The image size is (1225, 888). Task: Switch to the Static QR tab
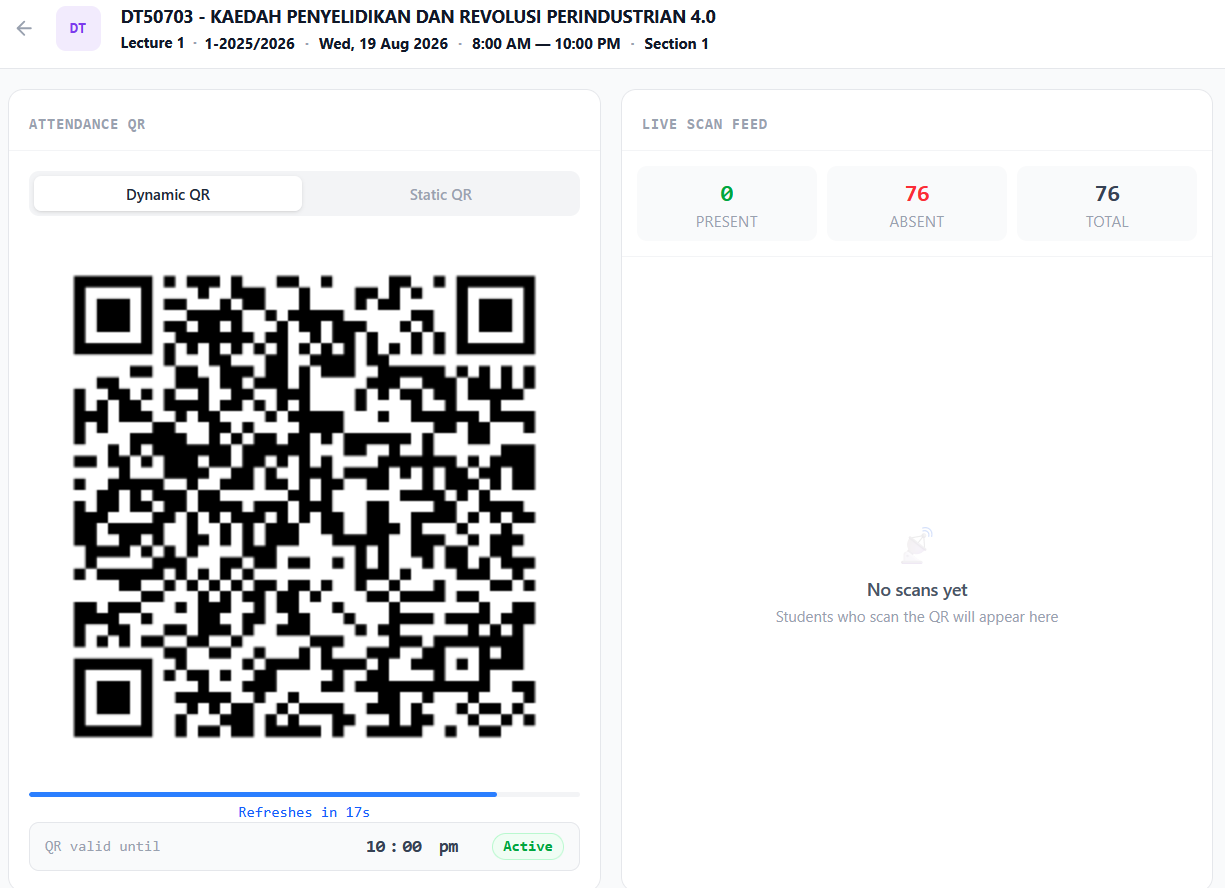pyautogui.click(x=441, y=194)
